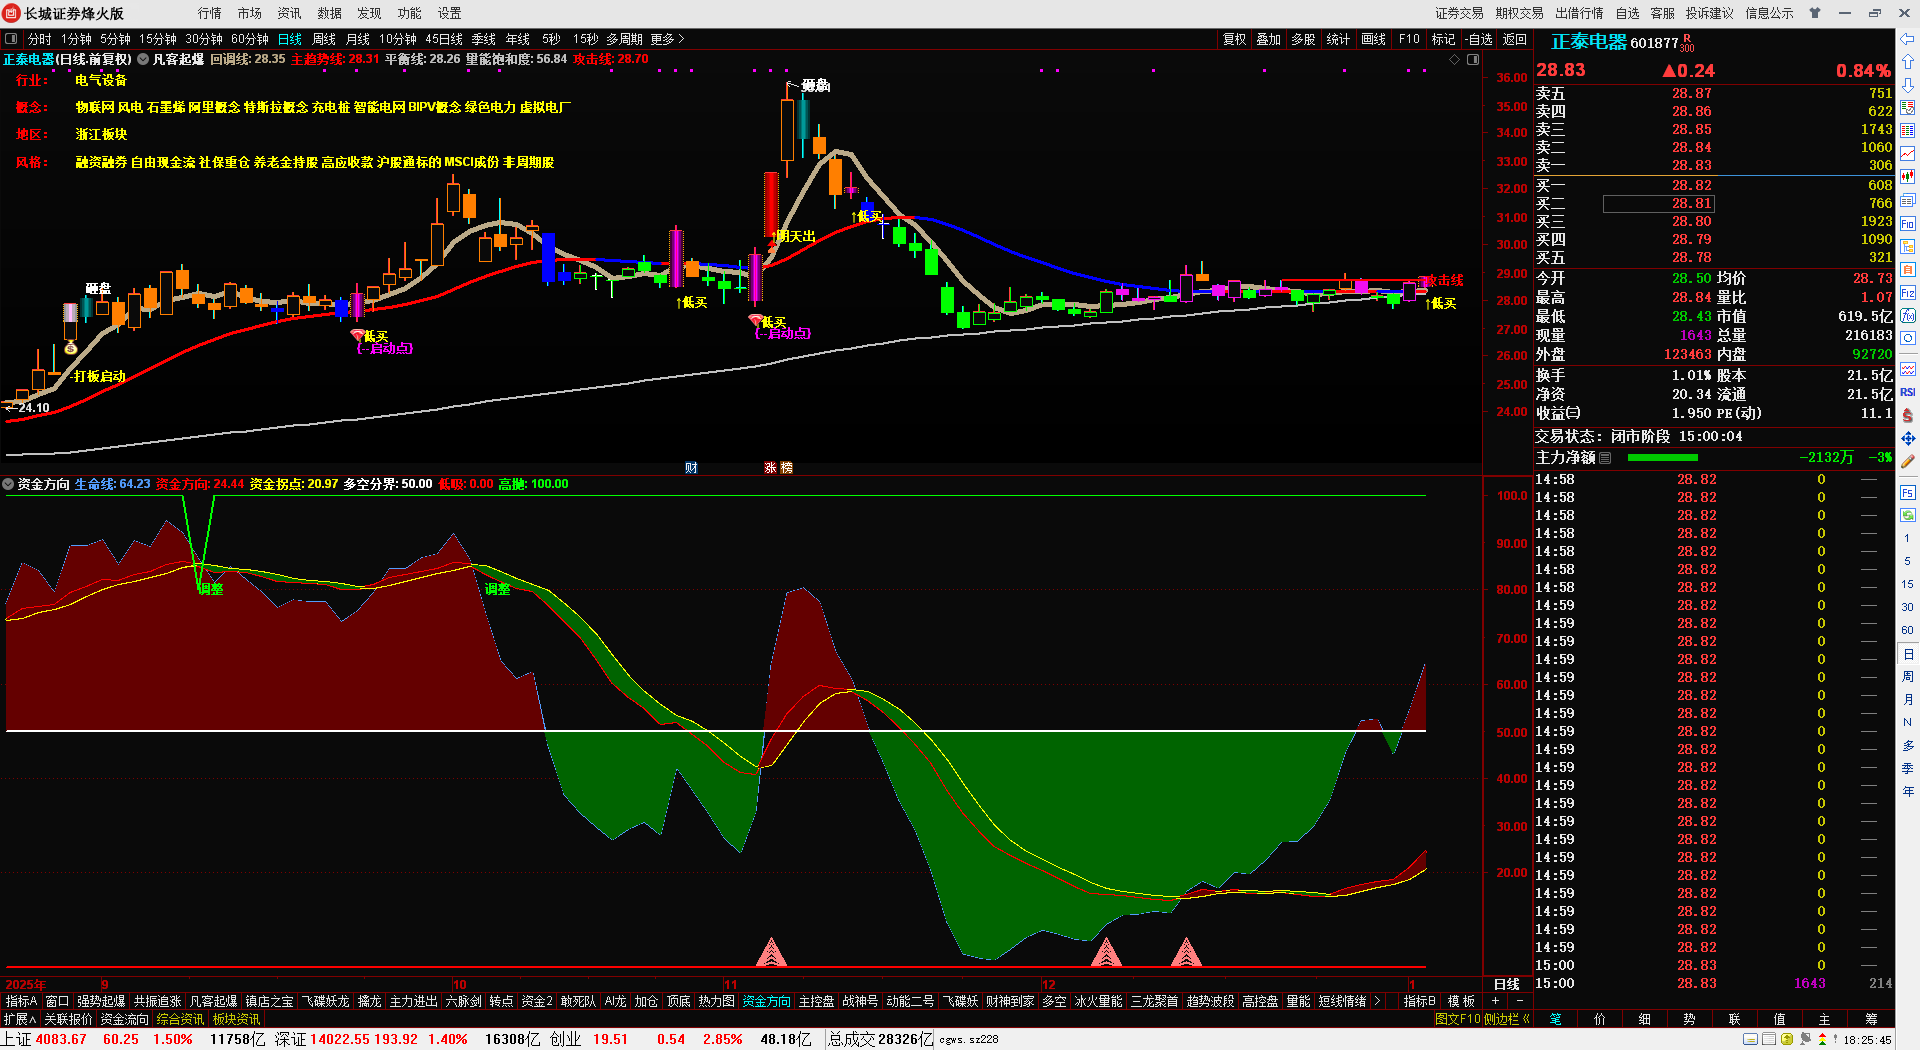
Task: Switch to the 热力图 indicator tab
Action: (716, 1001)
